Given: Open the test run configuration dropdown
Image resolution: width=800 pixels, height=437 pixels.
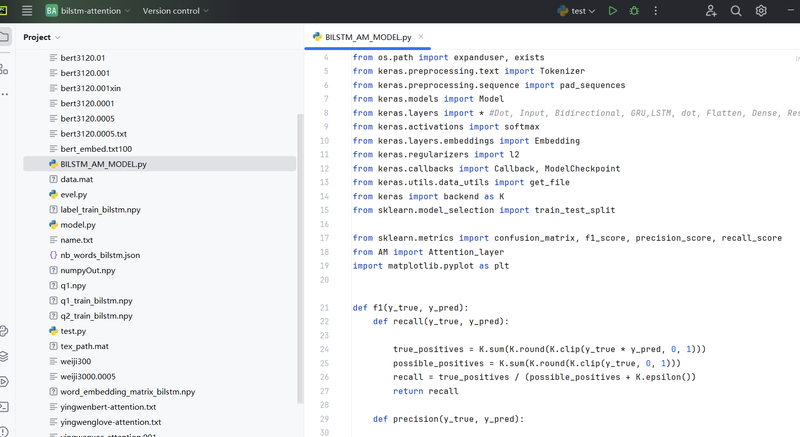Looking at the screenshot, I should [x=577, y=11].
